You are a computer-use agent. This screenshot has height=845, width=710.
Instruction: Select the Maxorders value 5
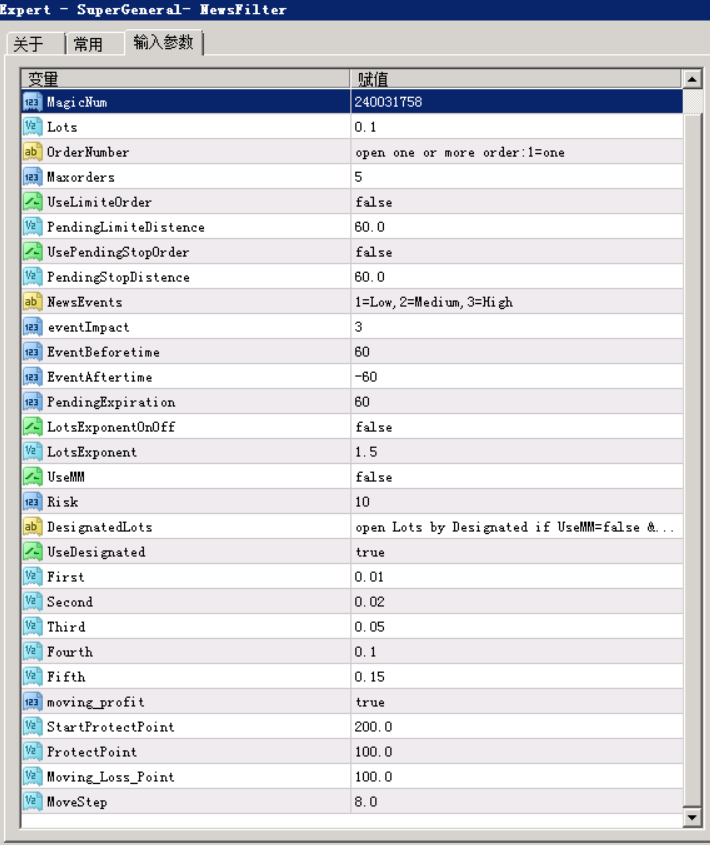coord(359,177)
